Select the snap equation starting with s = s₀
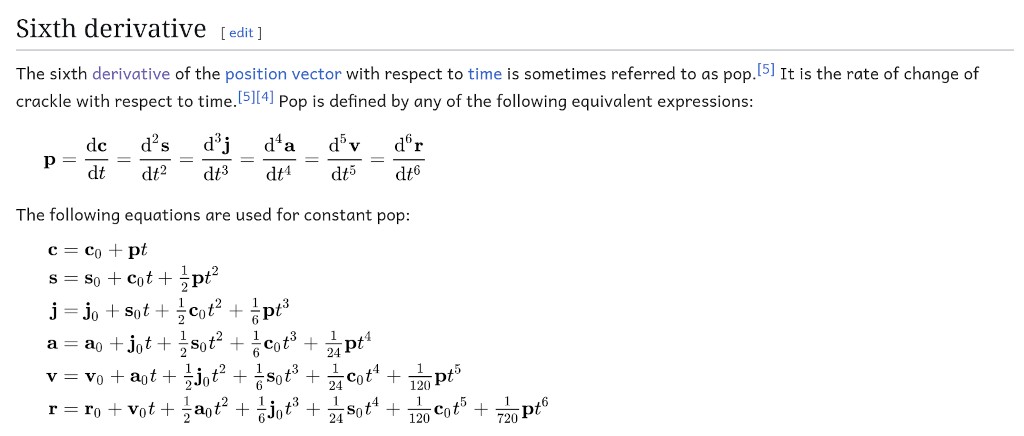 (x=131, y=281)
